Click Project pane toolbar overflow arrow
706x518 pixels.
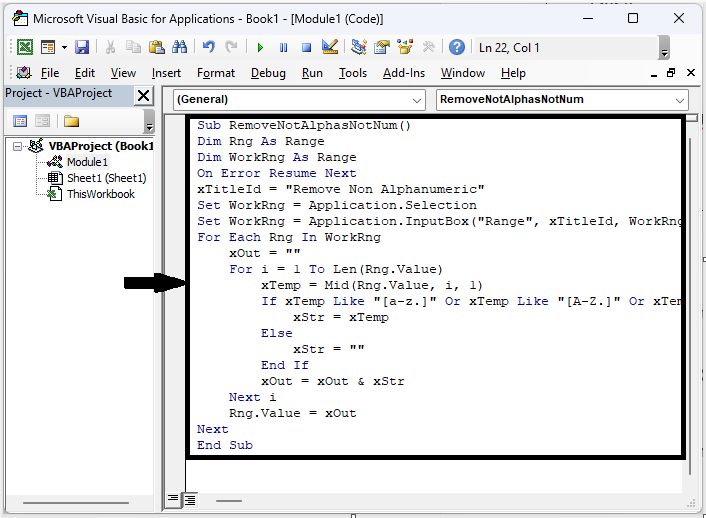149,122
